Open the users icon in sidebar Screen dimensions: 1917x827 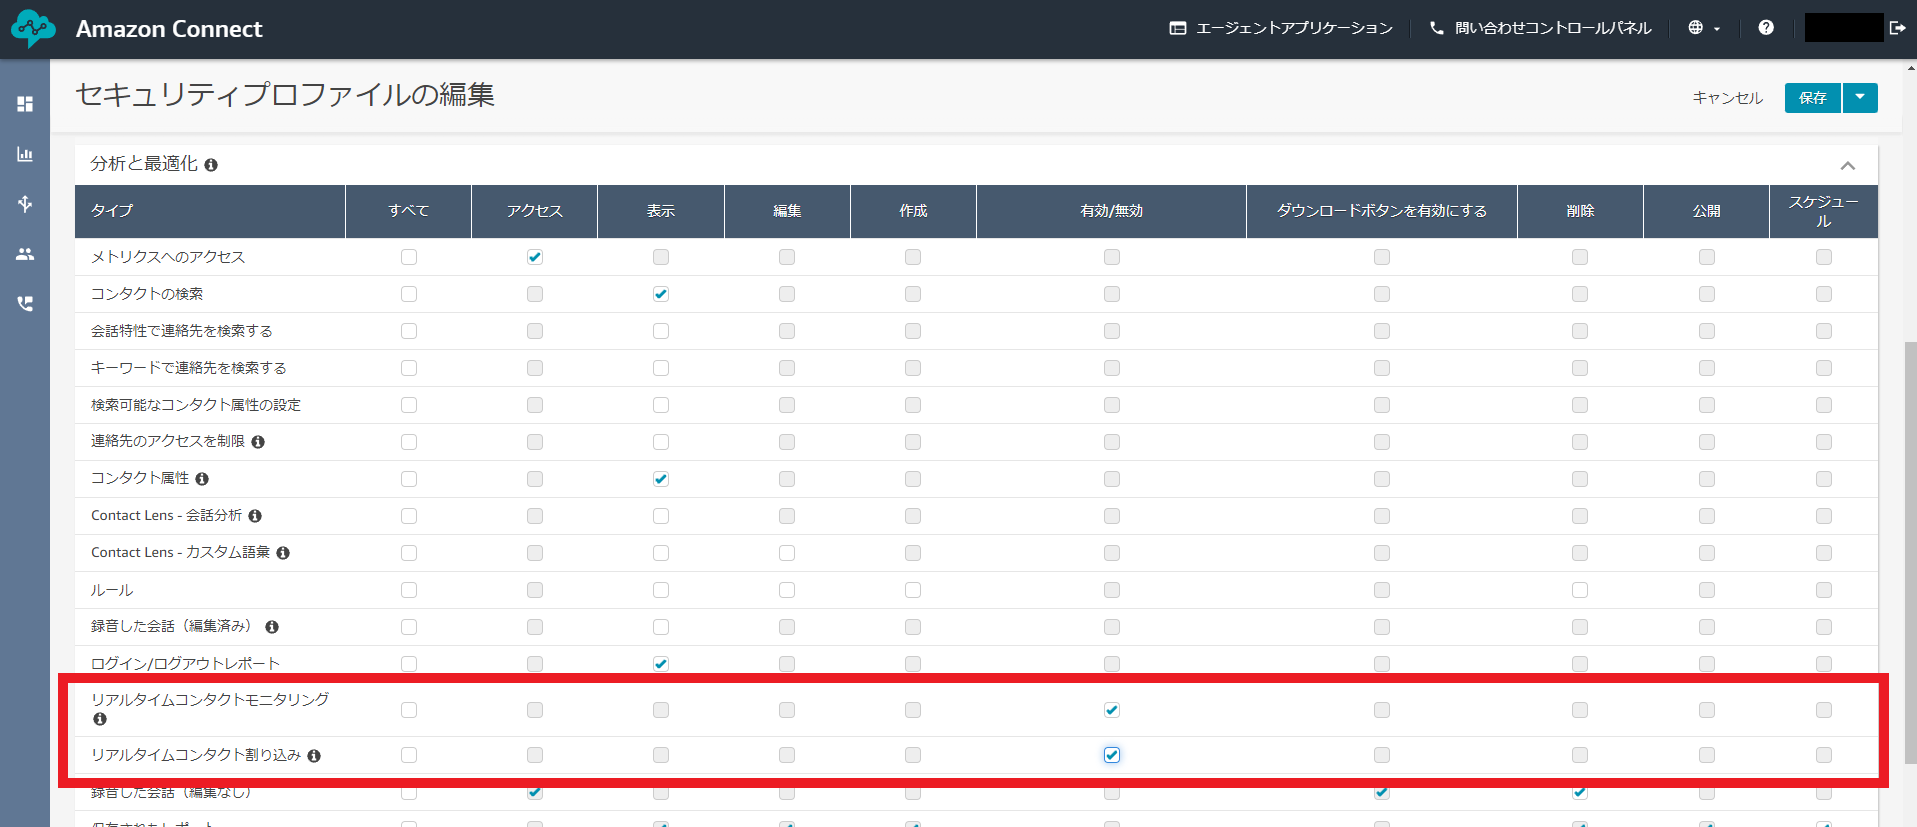tap(25, 254)
